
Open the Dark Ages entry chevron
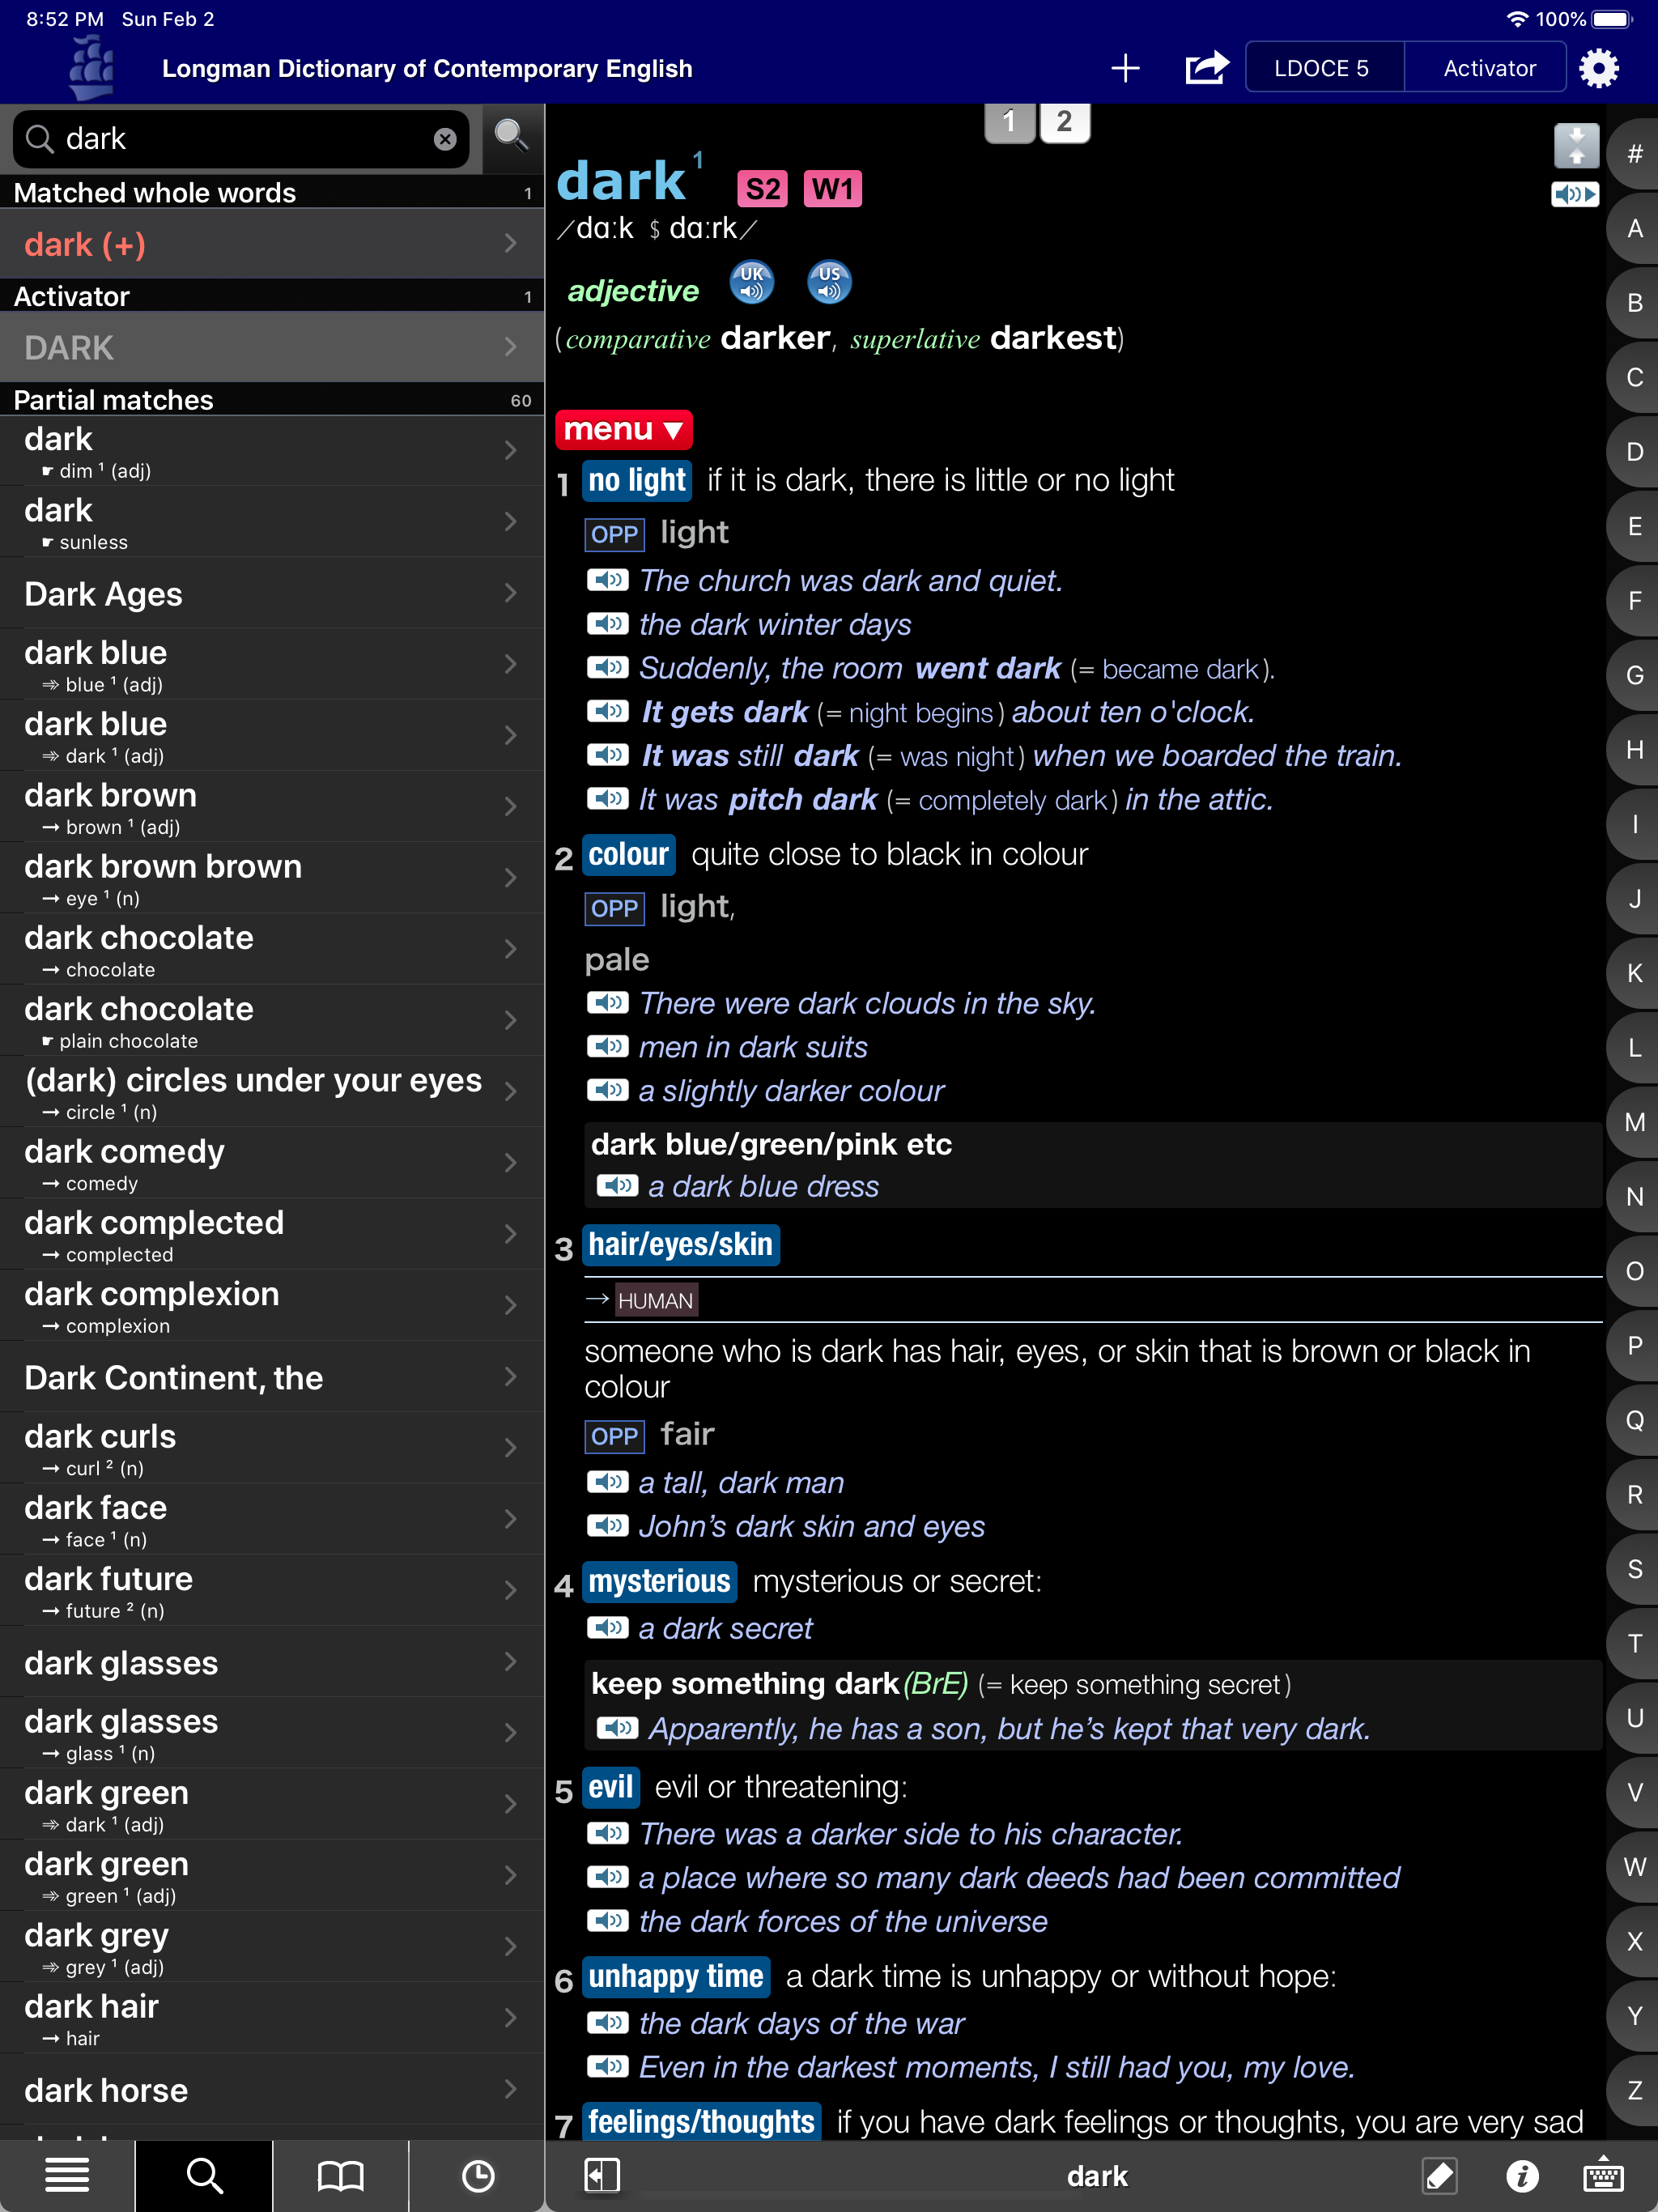(510, 593)
